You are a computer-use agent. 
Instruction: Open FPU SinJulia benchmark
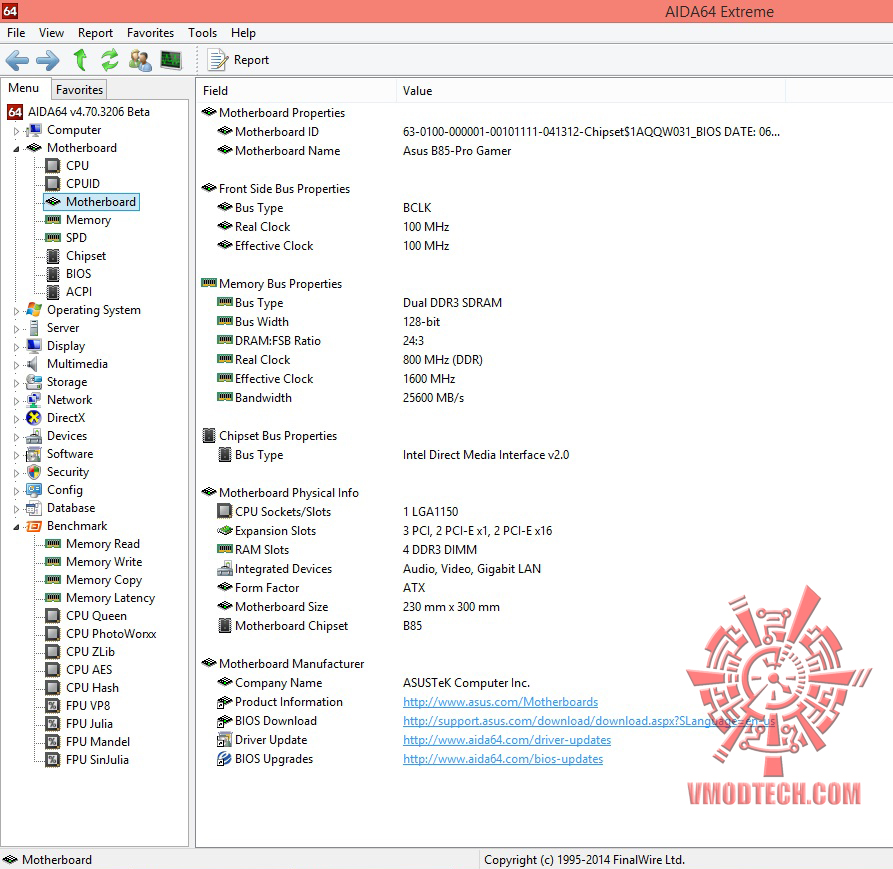pyautogui.click(x=97, y=760)
